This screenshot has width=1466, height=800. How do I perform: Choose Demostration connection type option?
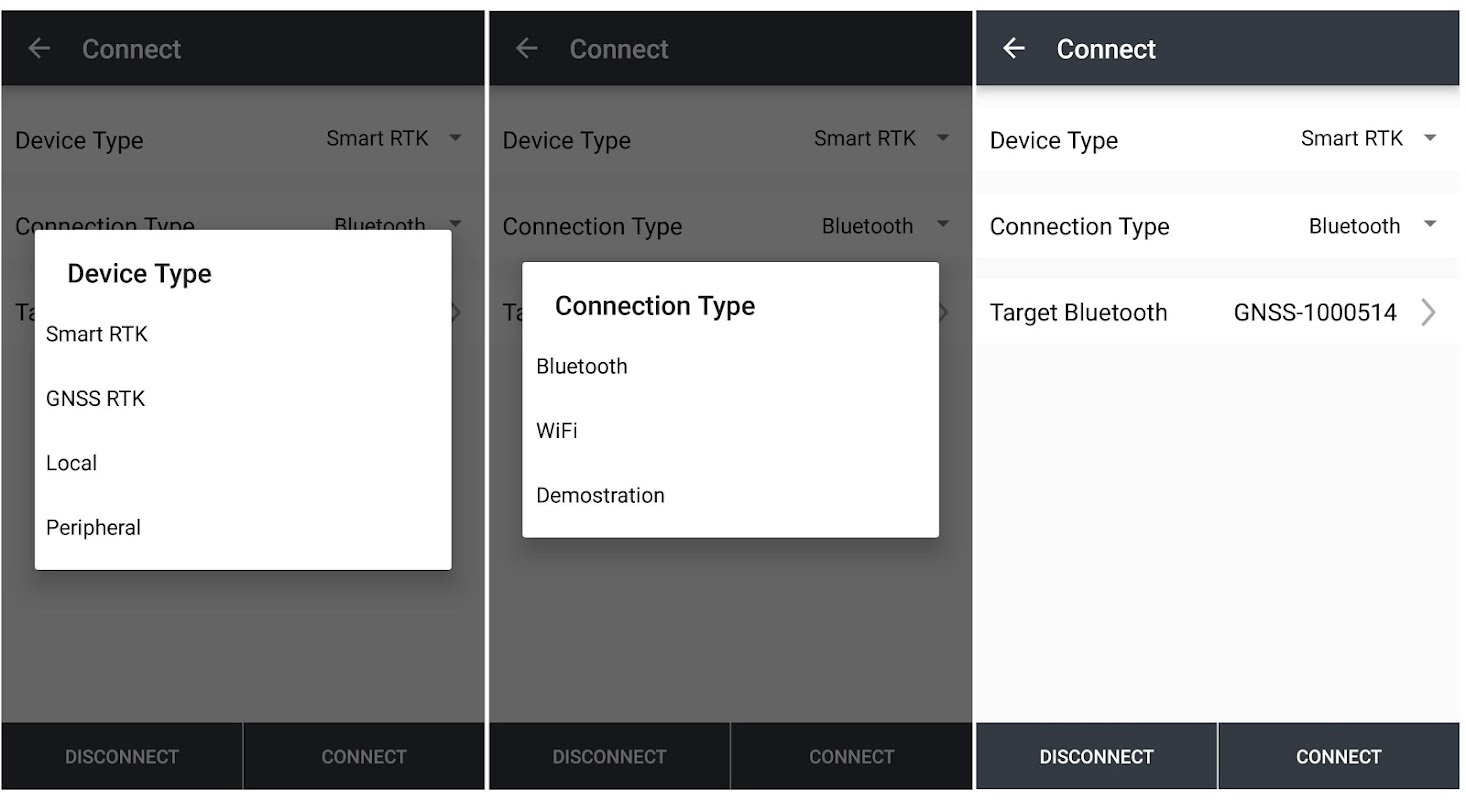point(600,495)
